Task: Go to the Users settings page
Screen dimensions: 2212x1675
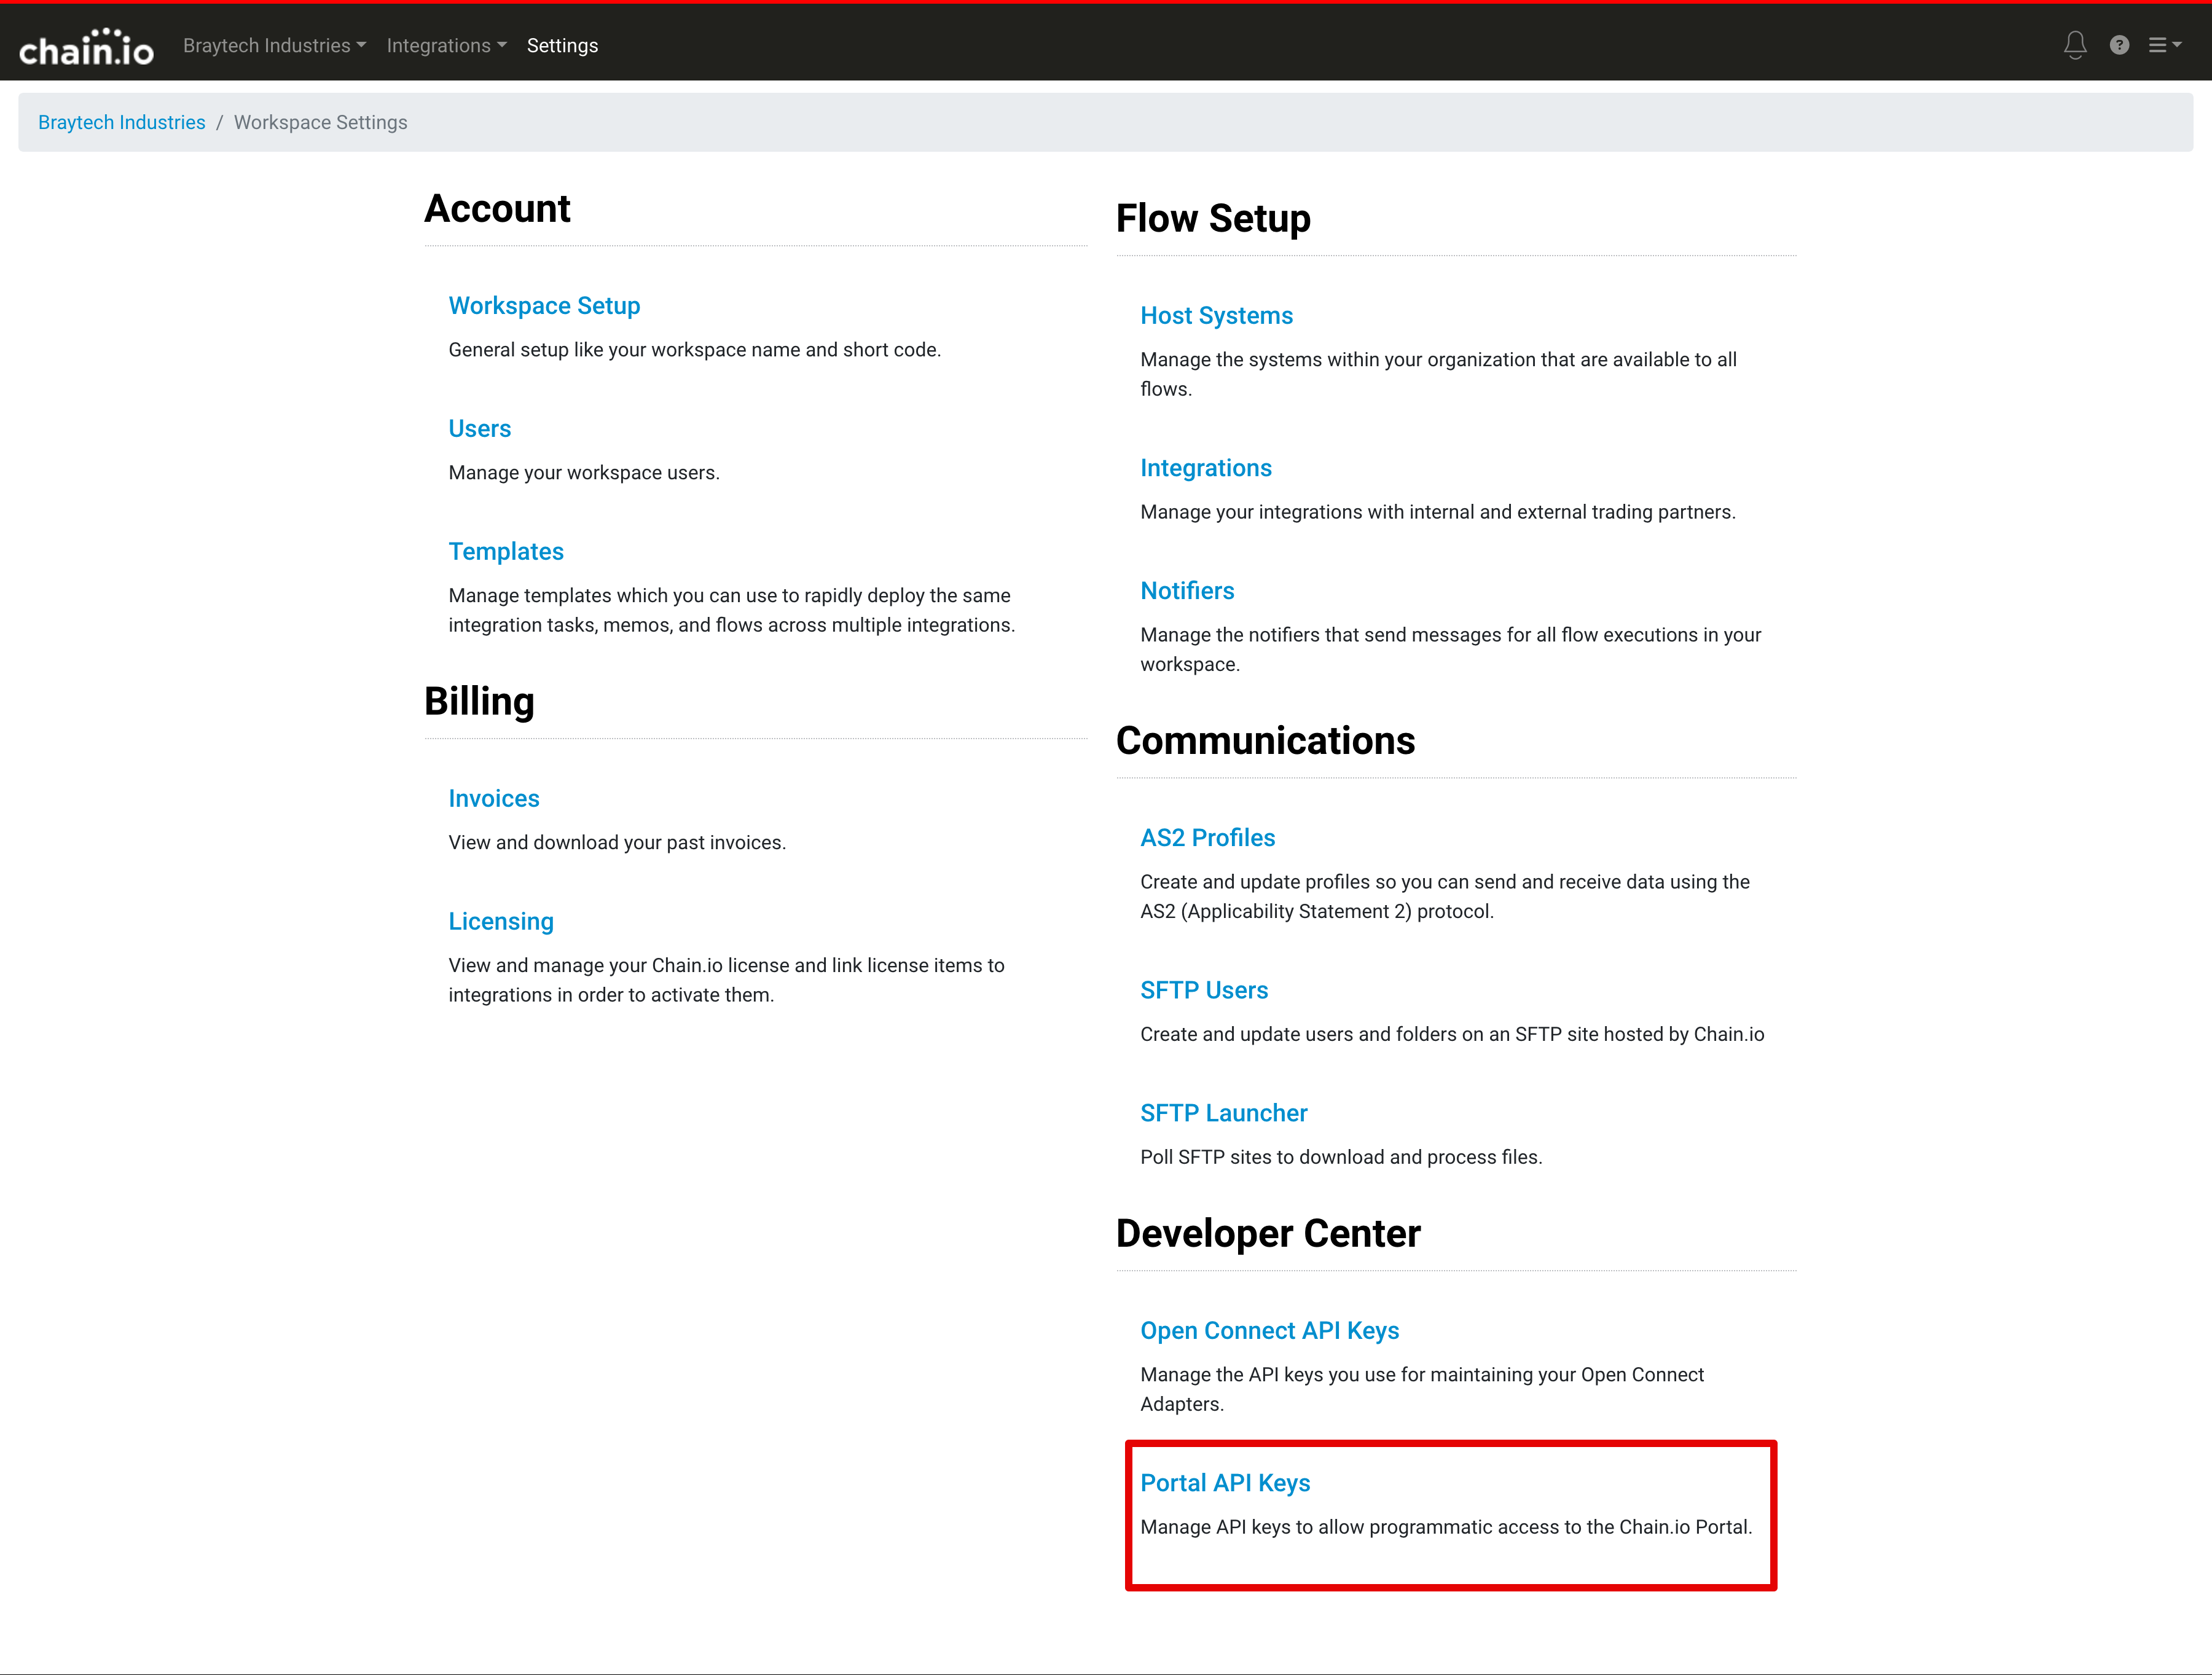Action: pos(479,429)
